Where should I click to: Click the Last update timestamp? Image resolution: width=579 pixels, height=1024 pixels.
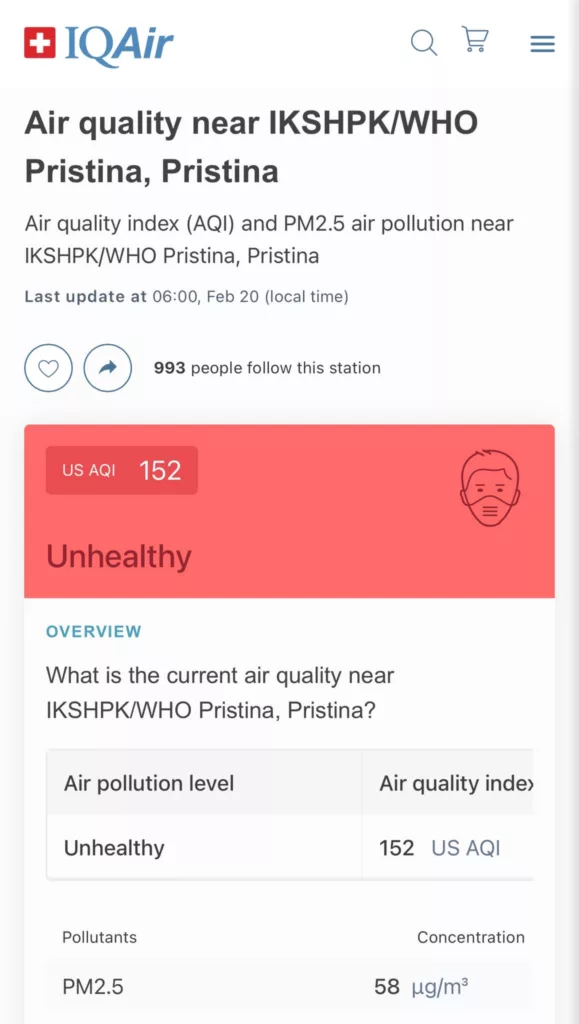186,297
